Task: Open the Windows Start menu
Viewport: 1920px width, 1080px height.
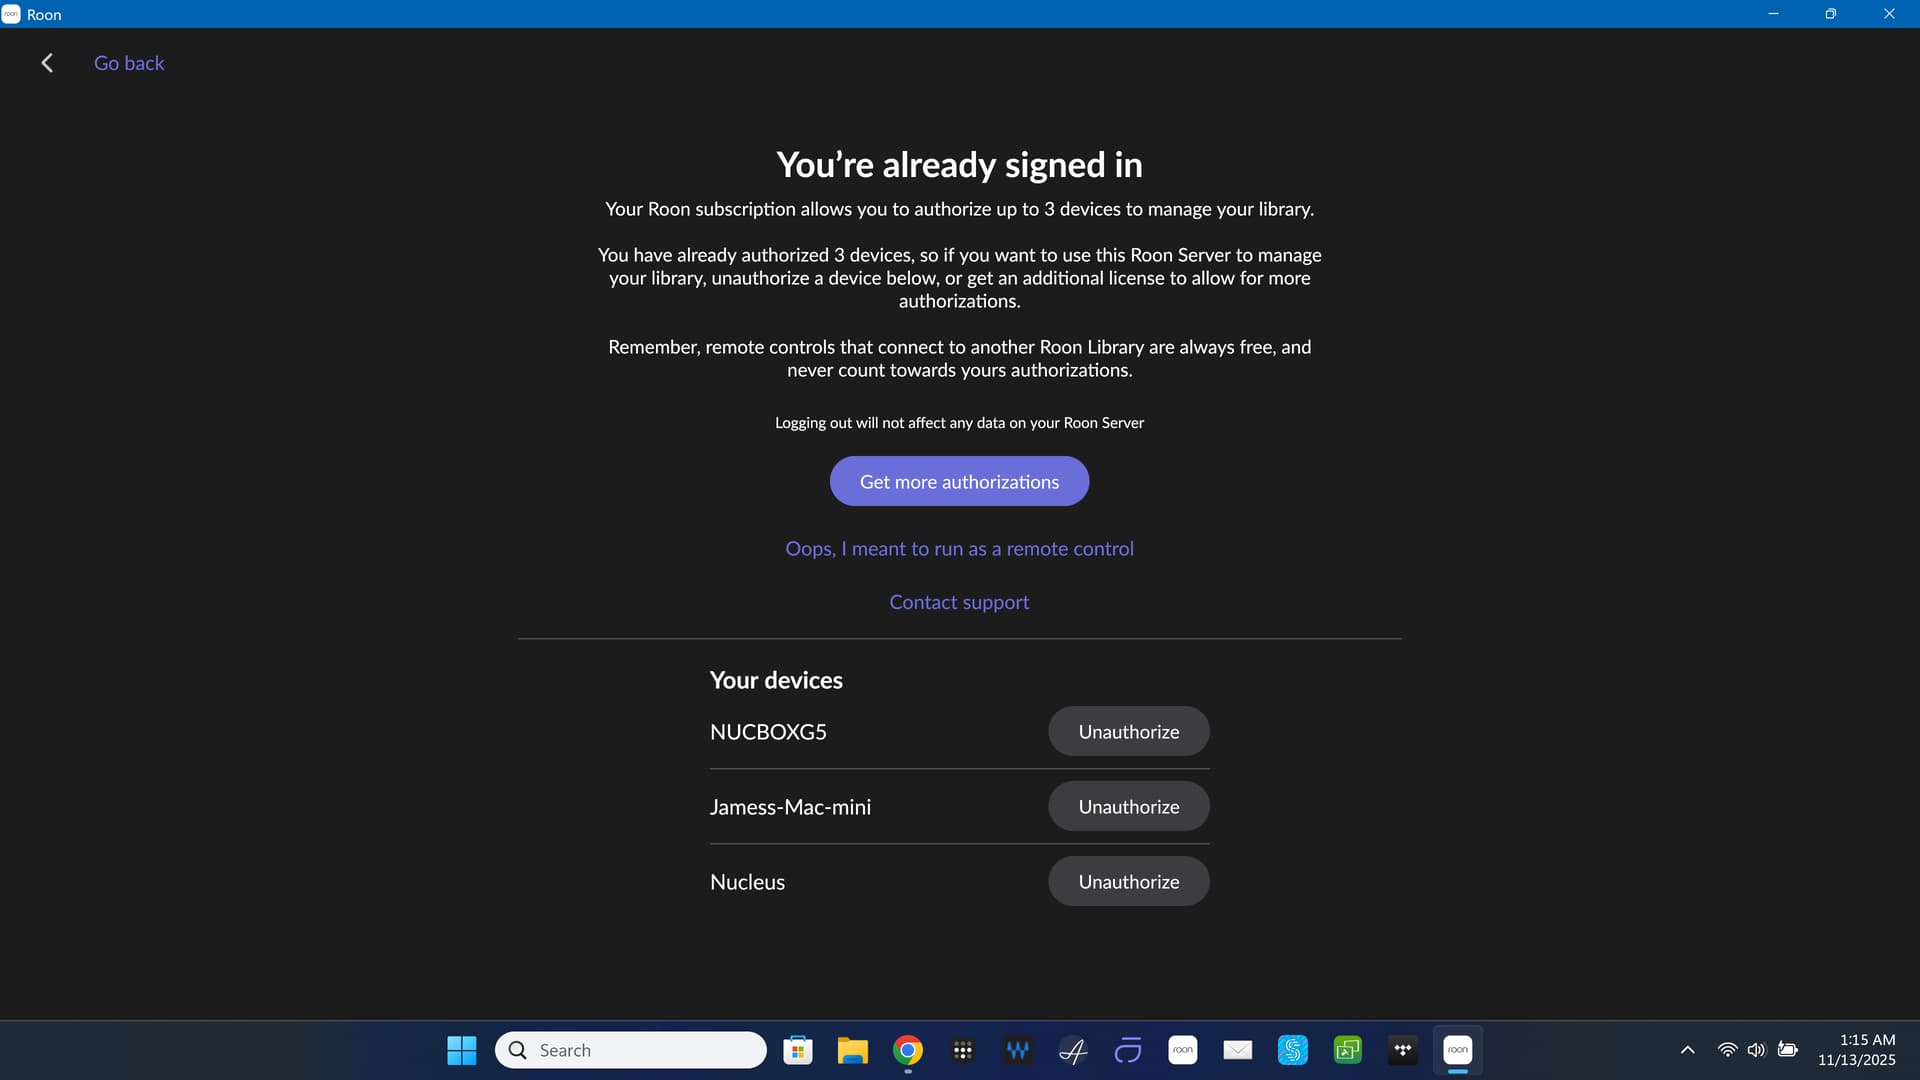Action: click(461, 1050)
